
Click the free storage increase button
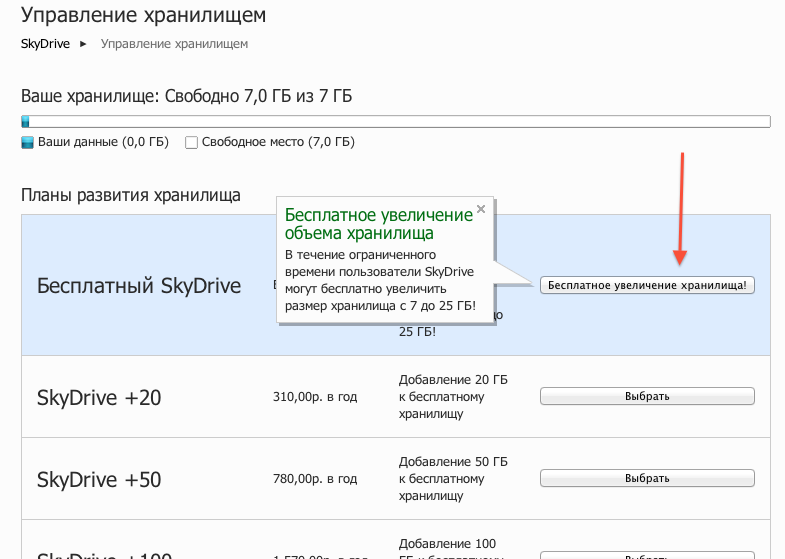coord(647,285)
